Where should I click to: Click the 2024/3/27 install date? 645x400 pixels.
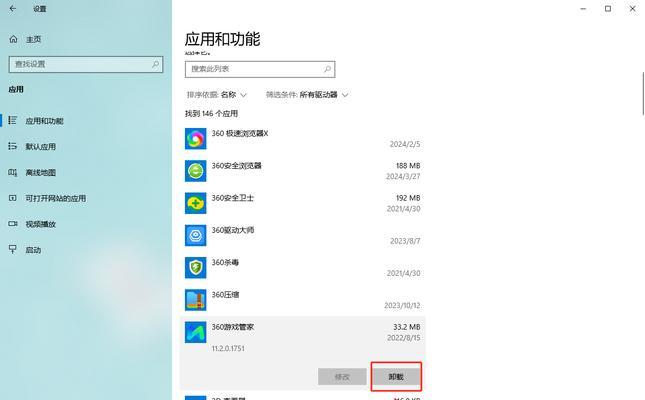coord(403,176)
